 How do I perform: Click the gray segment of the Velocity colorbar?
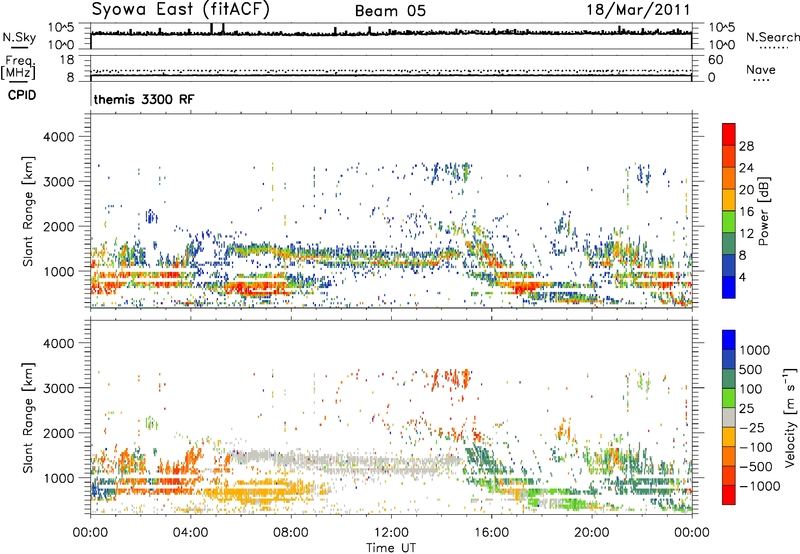tap(729, 418)
